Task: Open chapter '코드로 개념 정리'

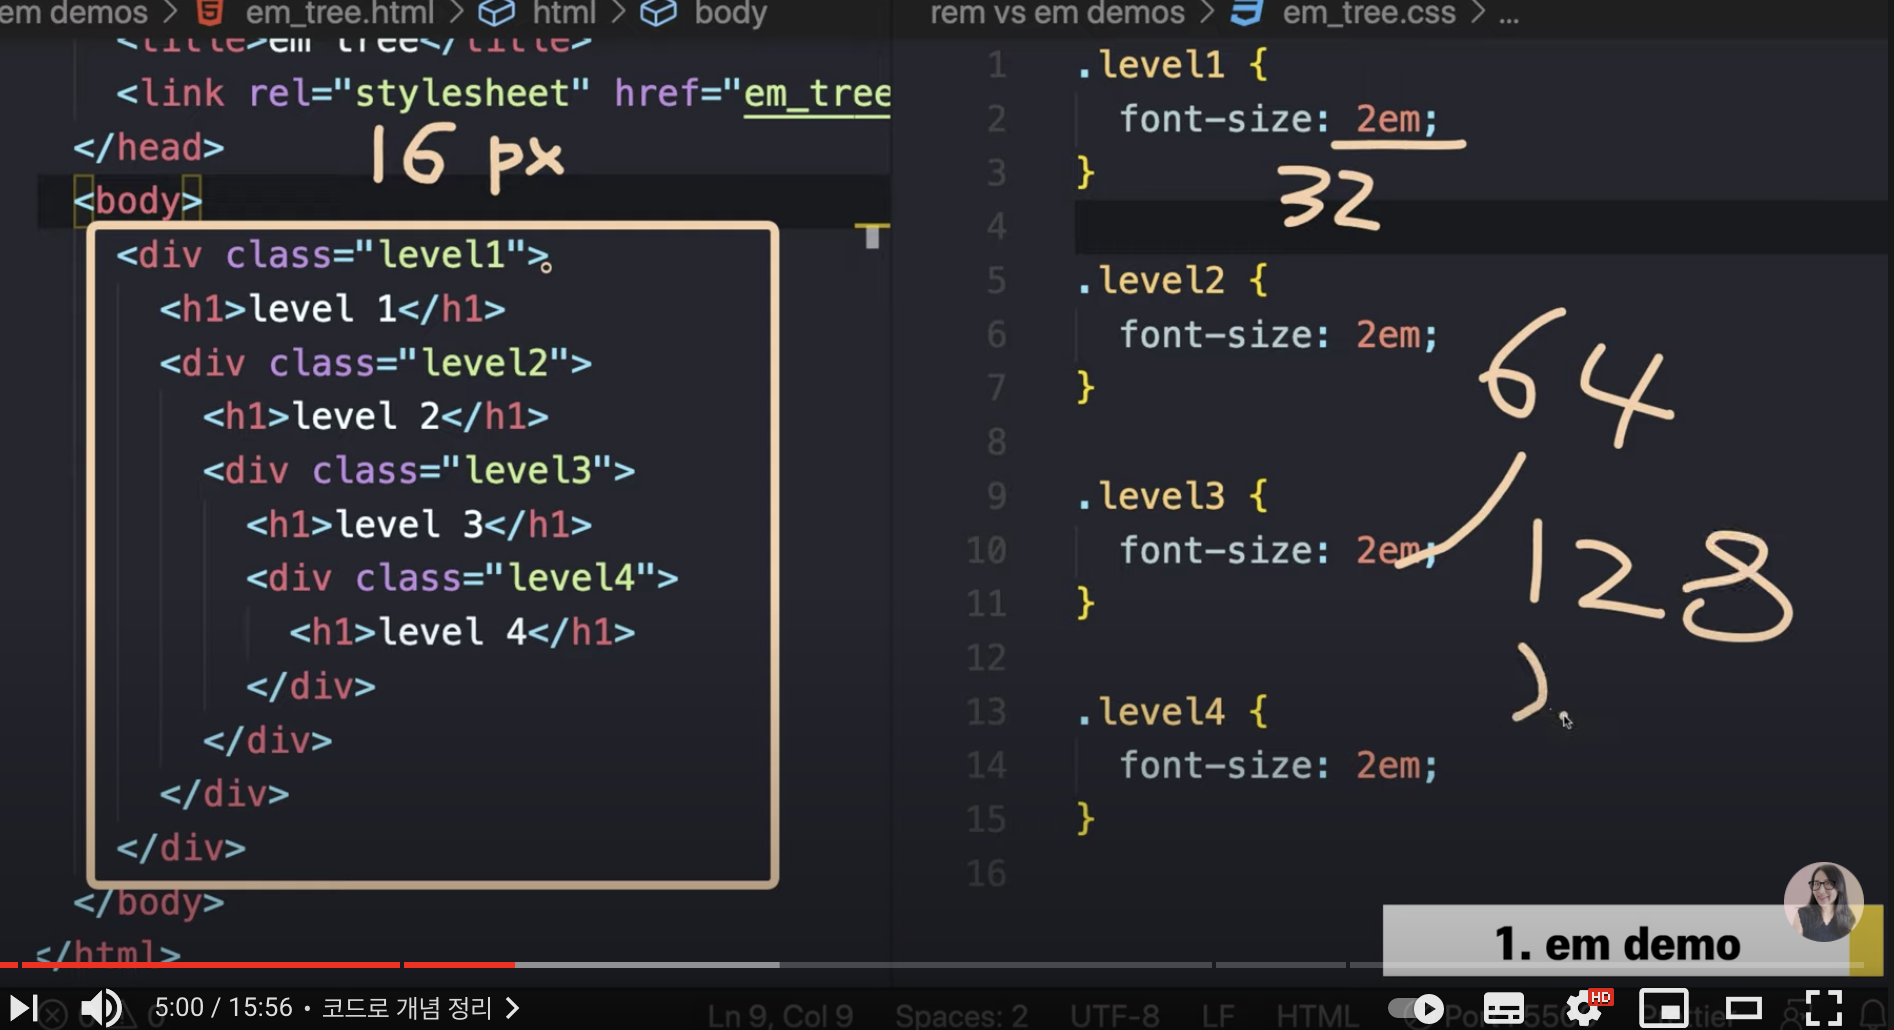Action: [x=420, y=1007]
